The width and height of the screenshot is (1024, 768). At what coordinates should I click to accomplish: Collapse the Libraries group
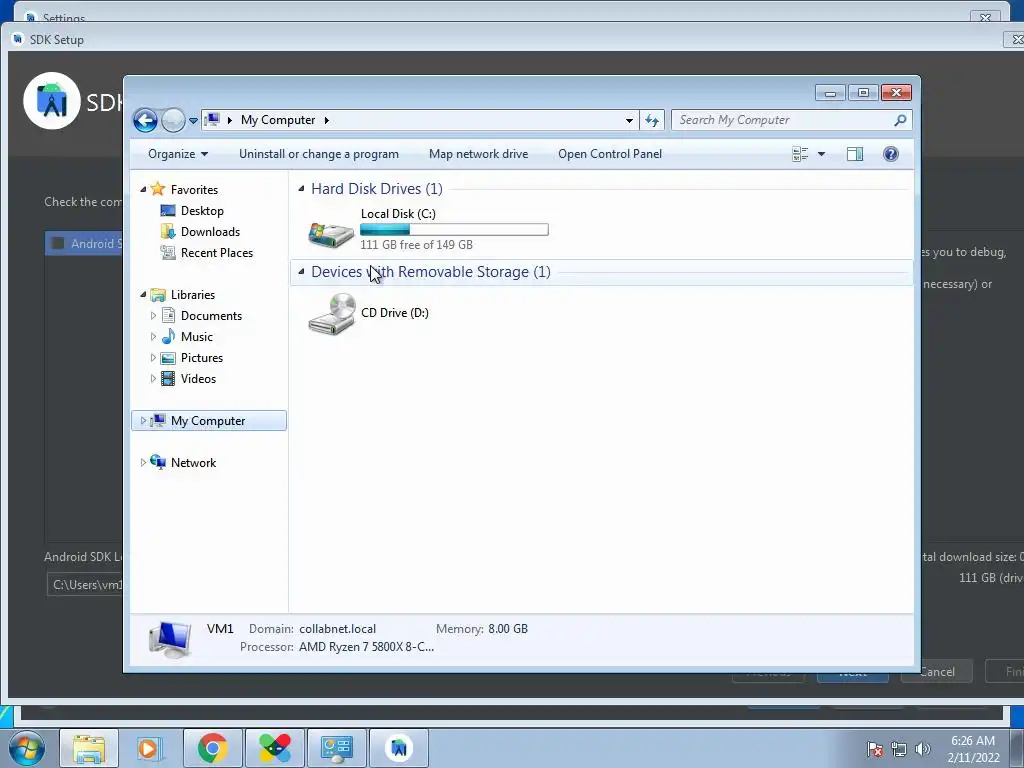coord(144,295)
